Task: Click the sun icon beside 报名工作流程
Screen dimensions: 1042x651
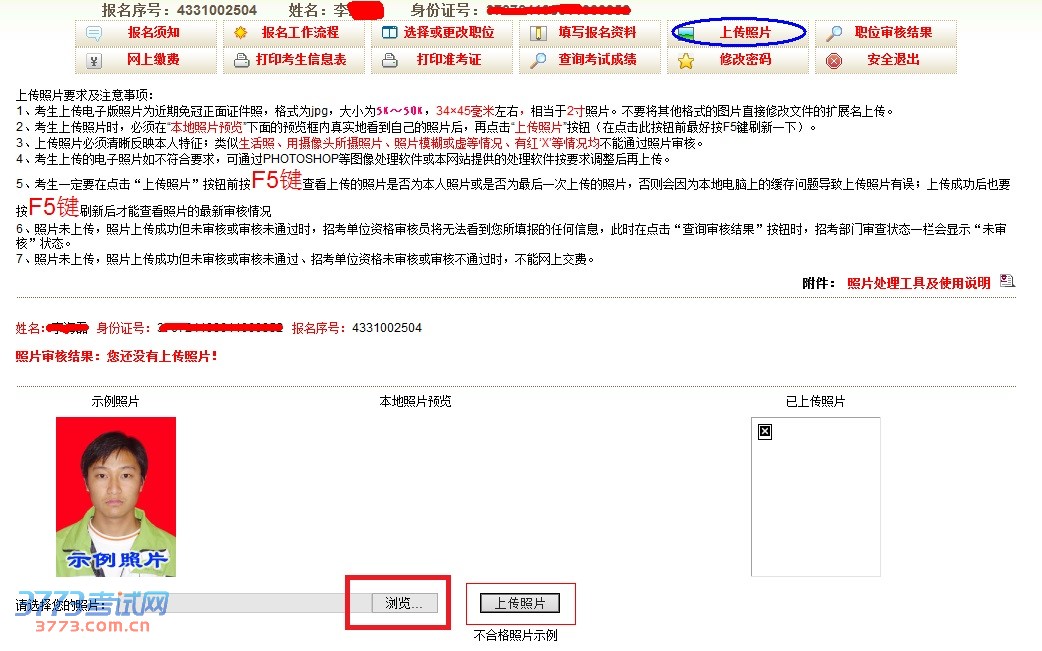Action: [241, 33]
